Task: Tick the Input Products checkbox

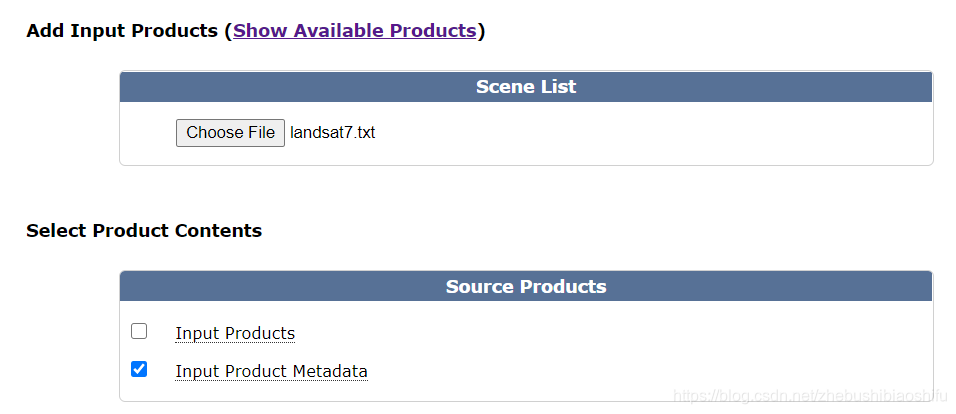Action: (x=139, y=331)
